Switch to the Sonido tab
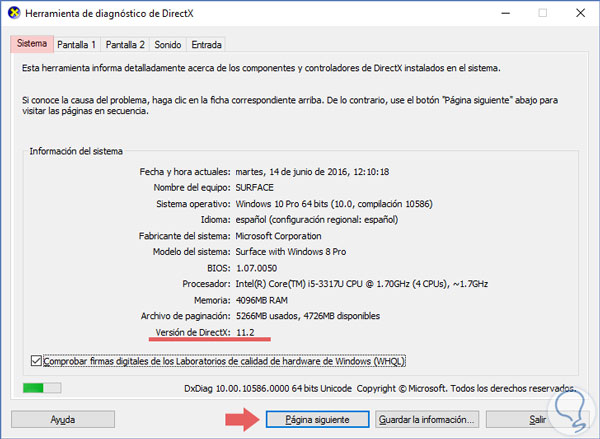The height and width of the screenshot is (439, 600). click(168, 45)
